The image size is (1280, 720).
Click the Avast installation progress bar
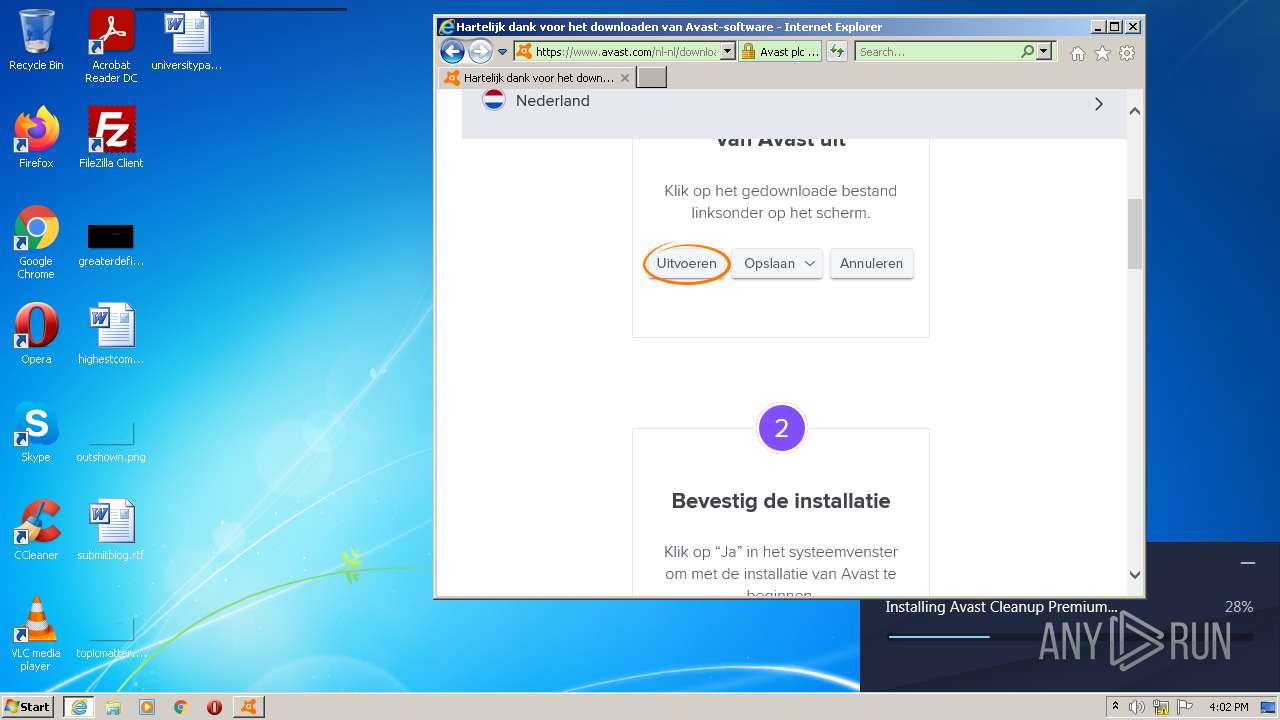(1070, 636)
